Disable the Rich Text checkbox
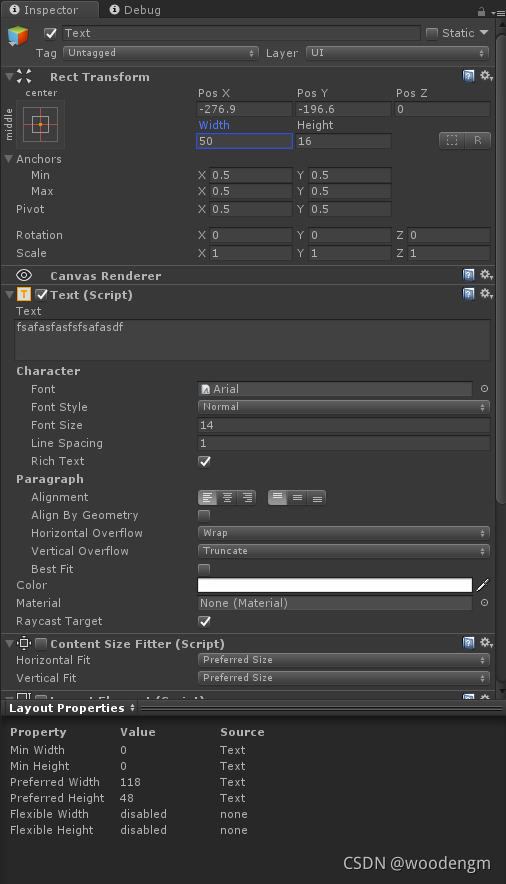This screenshot has height=884, width=506. pyautogui.click(x=205, y=461)
